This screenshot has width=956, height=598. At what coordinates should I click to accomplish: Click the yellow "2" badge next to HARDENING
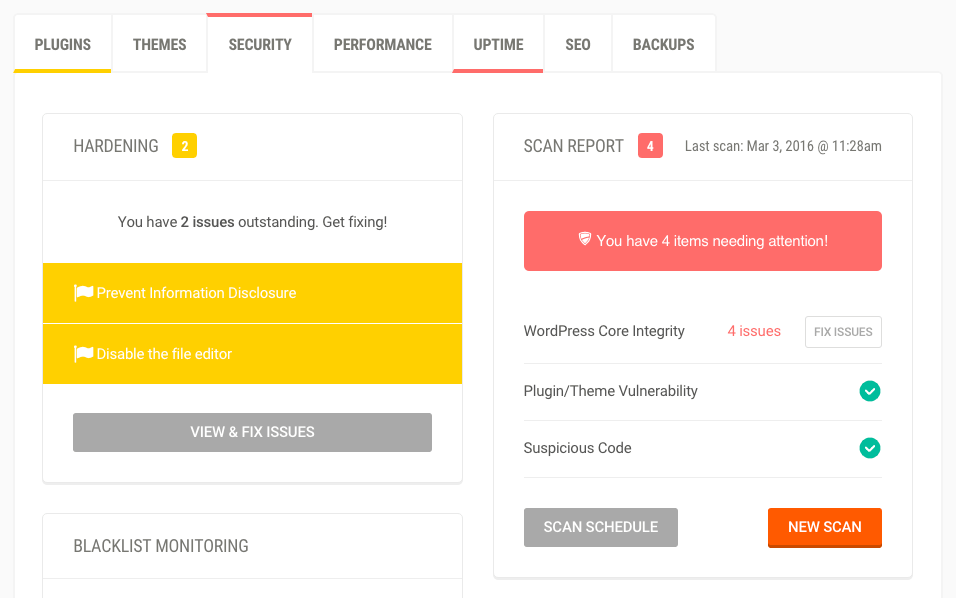(x=185, y=145)
